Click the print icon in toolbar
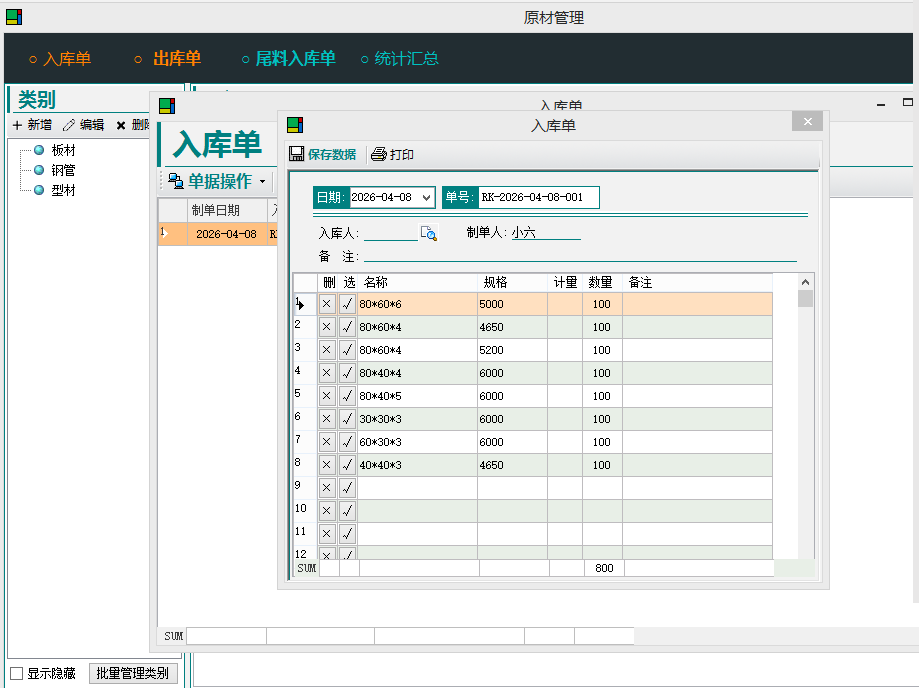 click(379, 154)
